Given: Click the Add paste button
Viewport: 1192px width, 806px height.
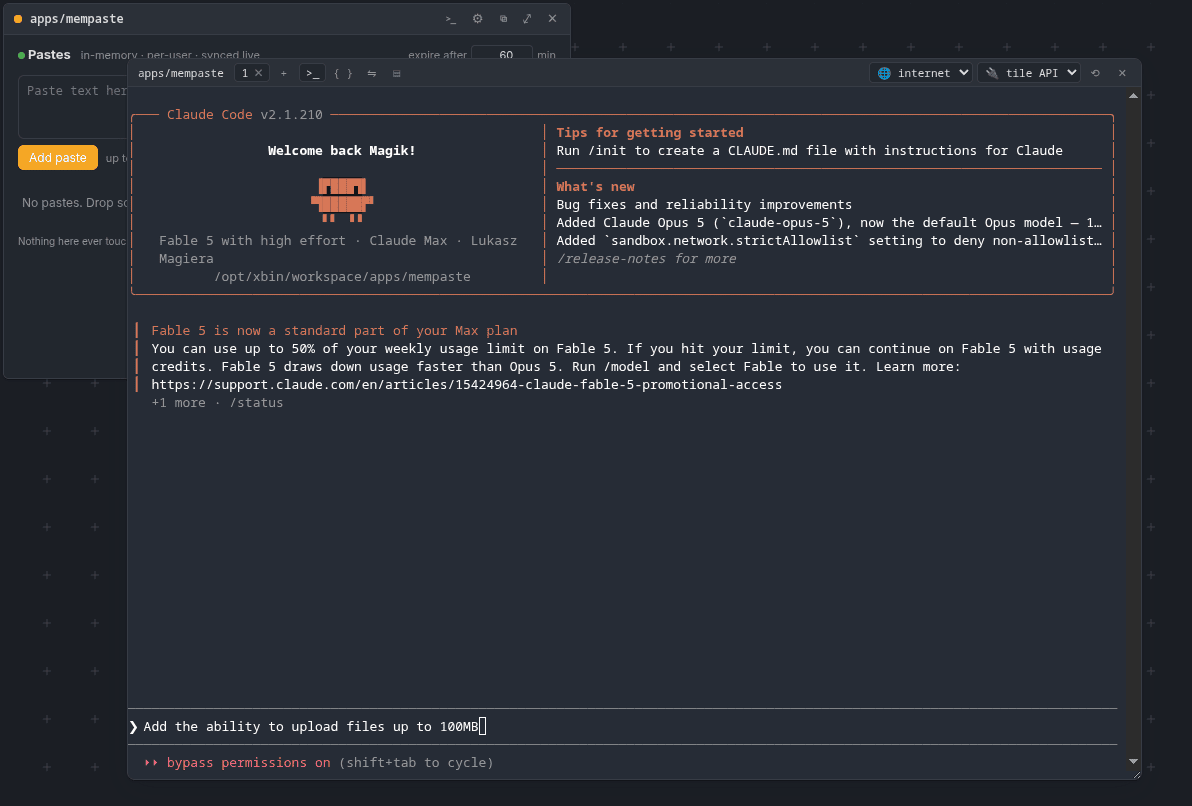Looking at the screenshot, I should [x=58, y=157].
